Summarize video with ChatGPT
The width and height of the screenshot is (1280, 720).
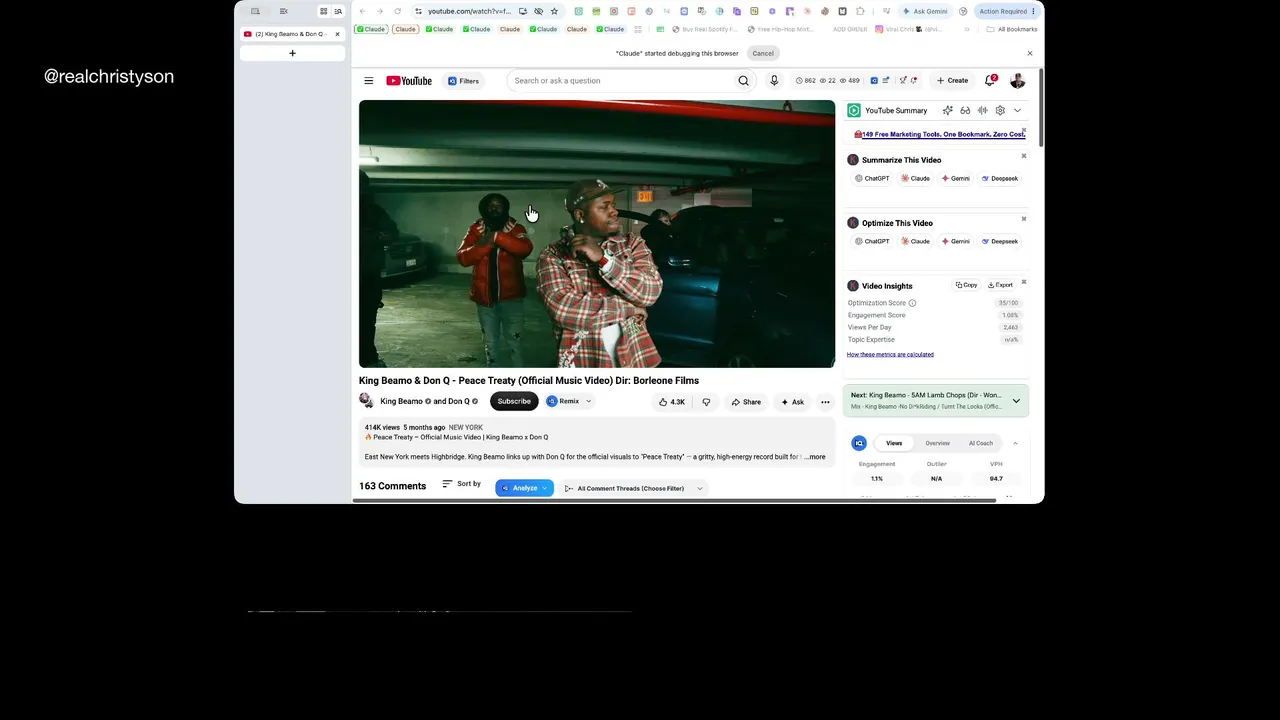(x=872, y=179)
